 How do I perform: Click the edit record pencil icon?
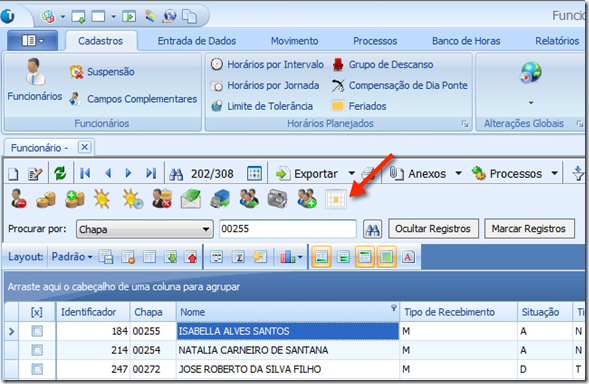[x=35, y=174]
